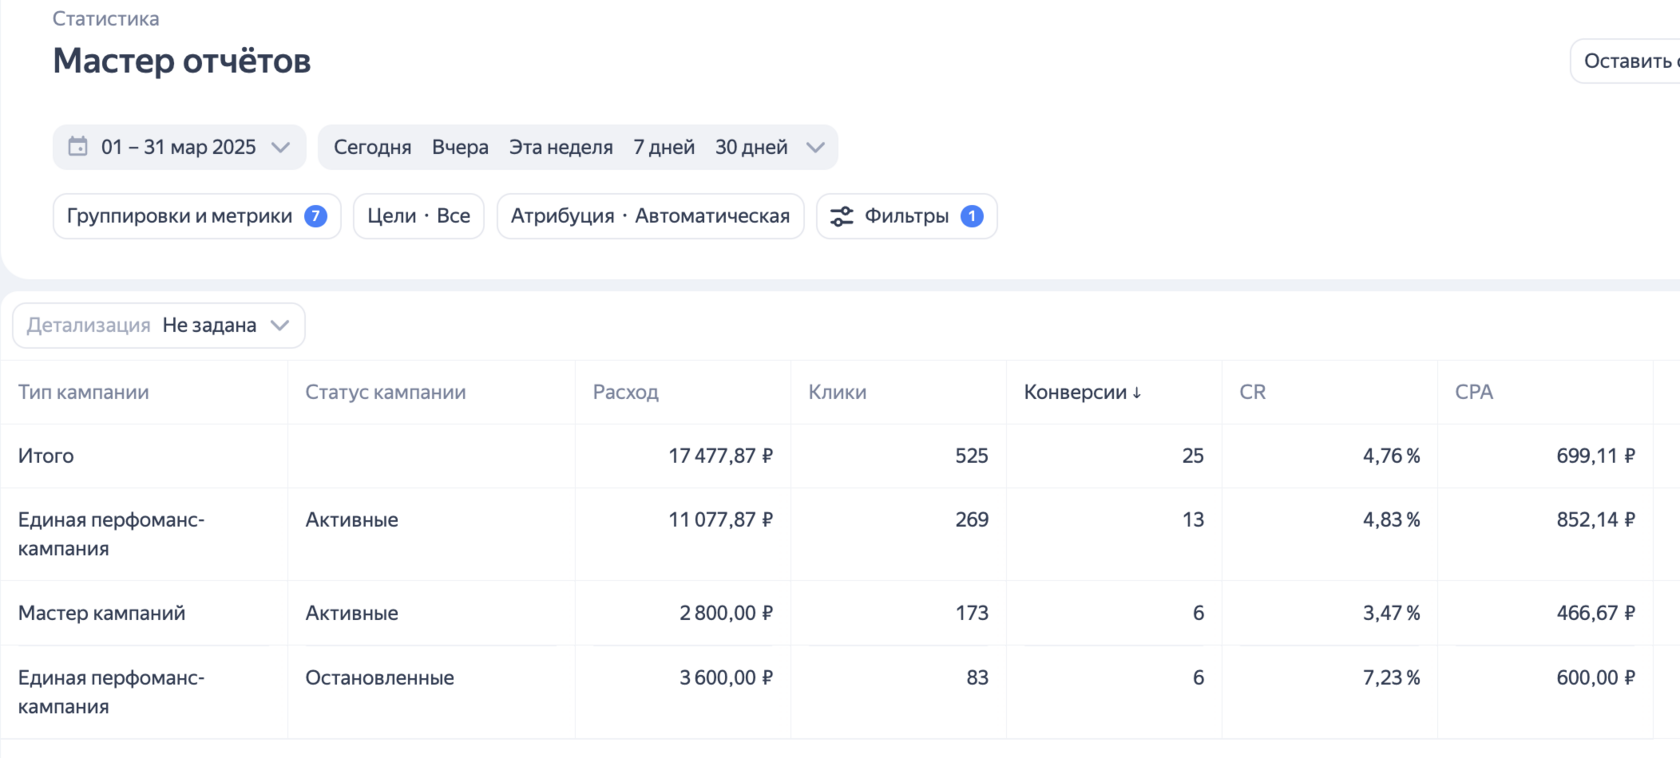Expand more period presets chevron
This screenshot has height=758, width=1680.
[816, 147]
